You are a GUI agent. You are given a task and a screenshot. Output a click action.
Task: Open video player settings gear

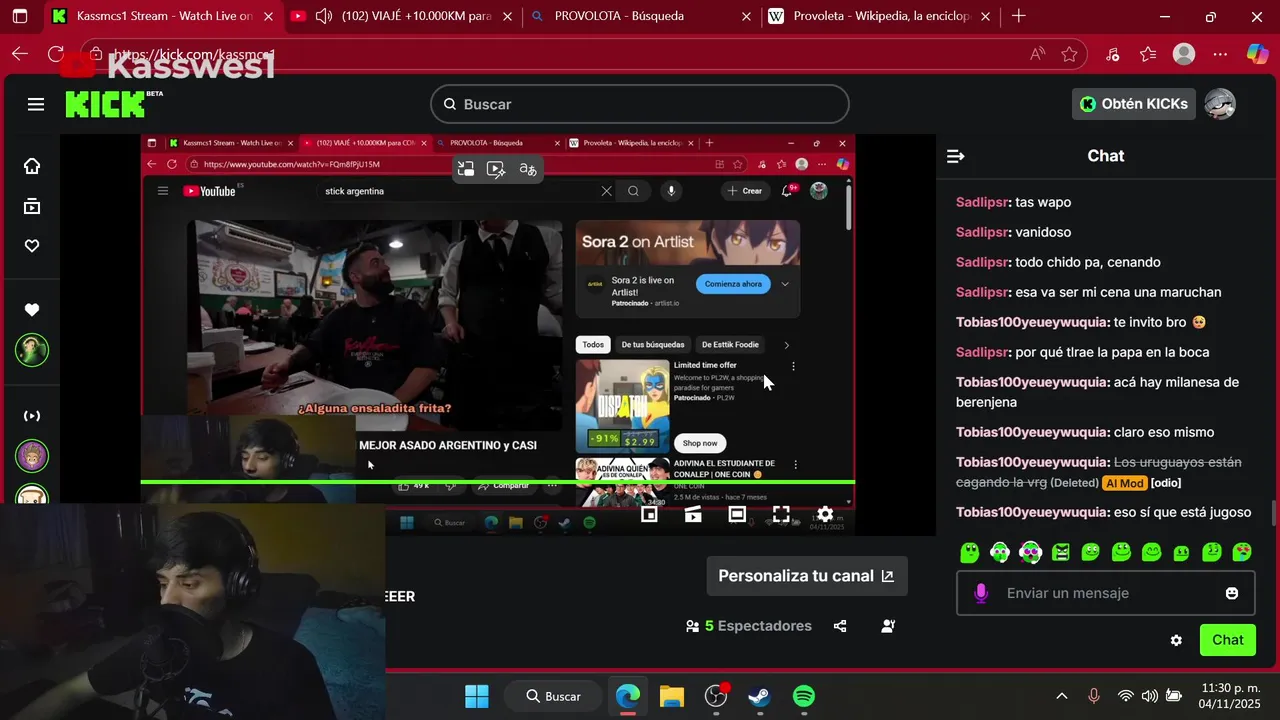825,514
